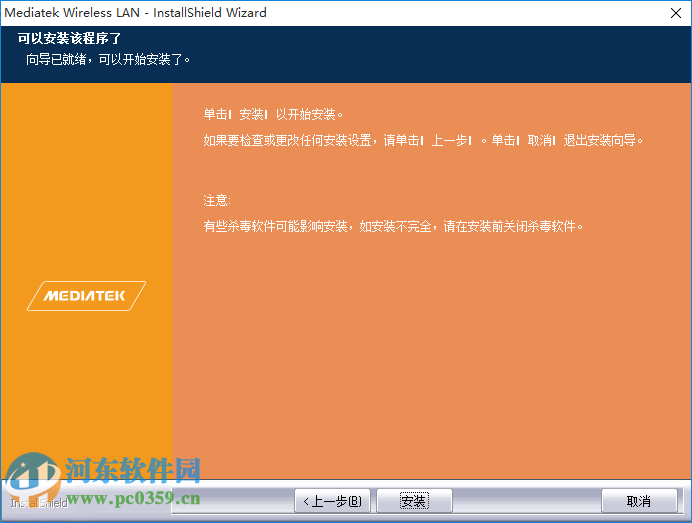Go back with the 上一步(B) button
Viewport: 692px width, 523px height.
pyautogui.click(x=332, y=501)
